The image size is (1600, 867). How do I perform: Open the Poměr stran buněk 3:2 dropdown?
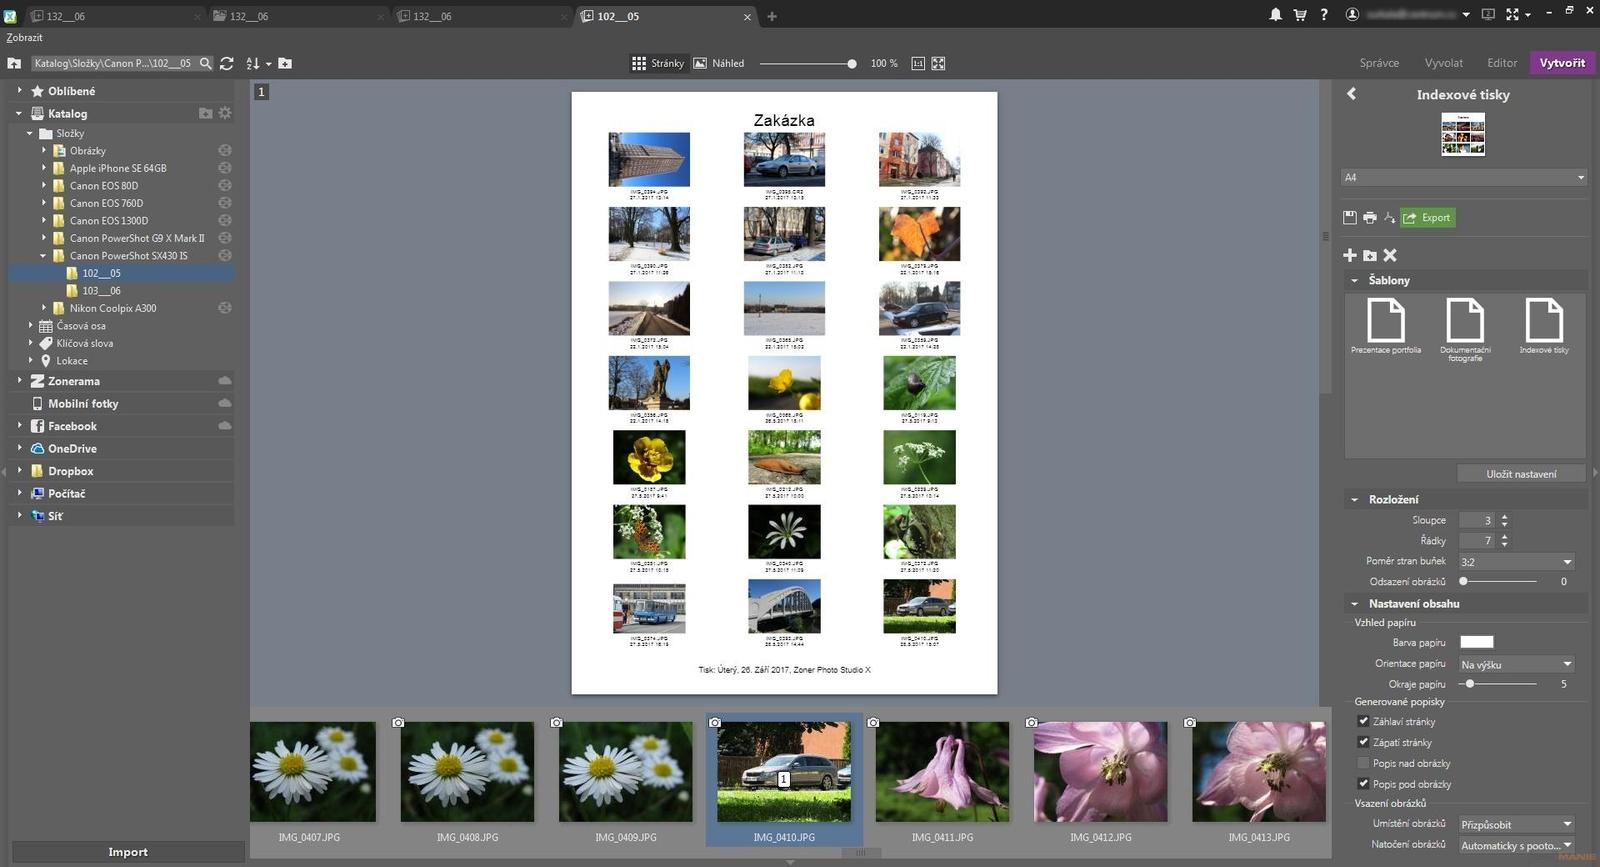click(1517, 562)
